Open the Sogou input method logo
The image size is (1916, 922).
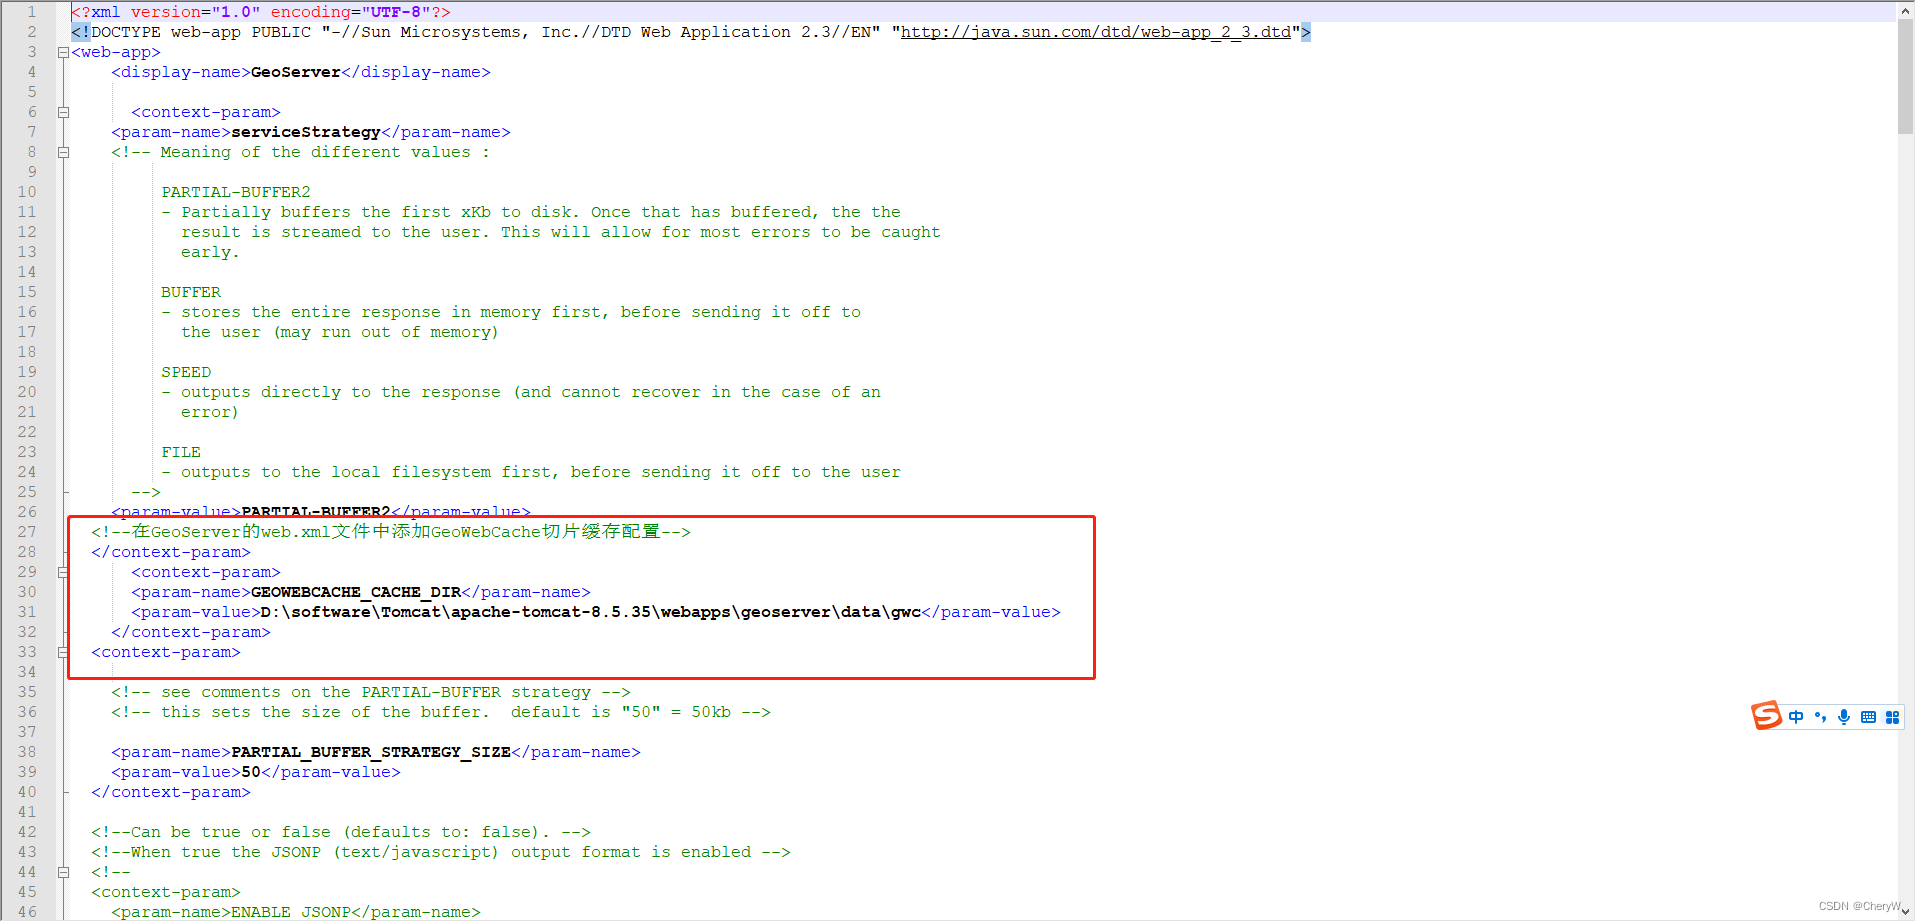[1767, 715]
